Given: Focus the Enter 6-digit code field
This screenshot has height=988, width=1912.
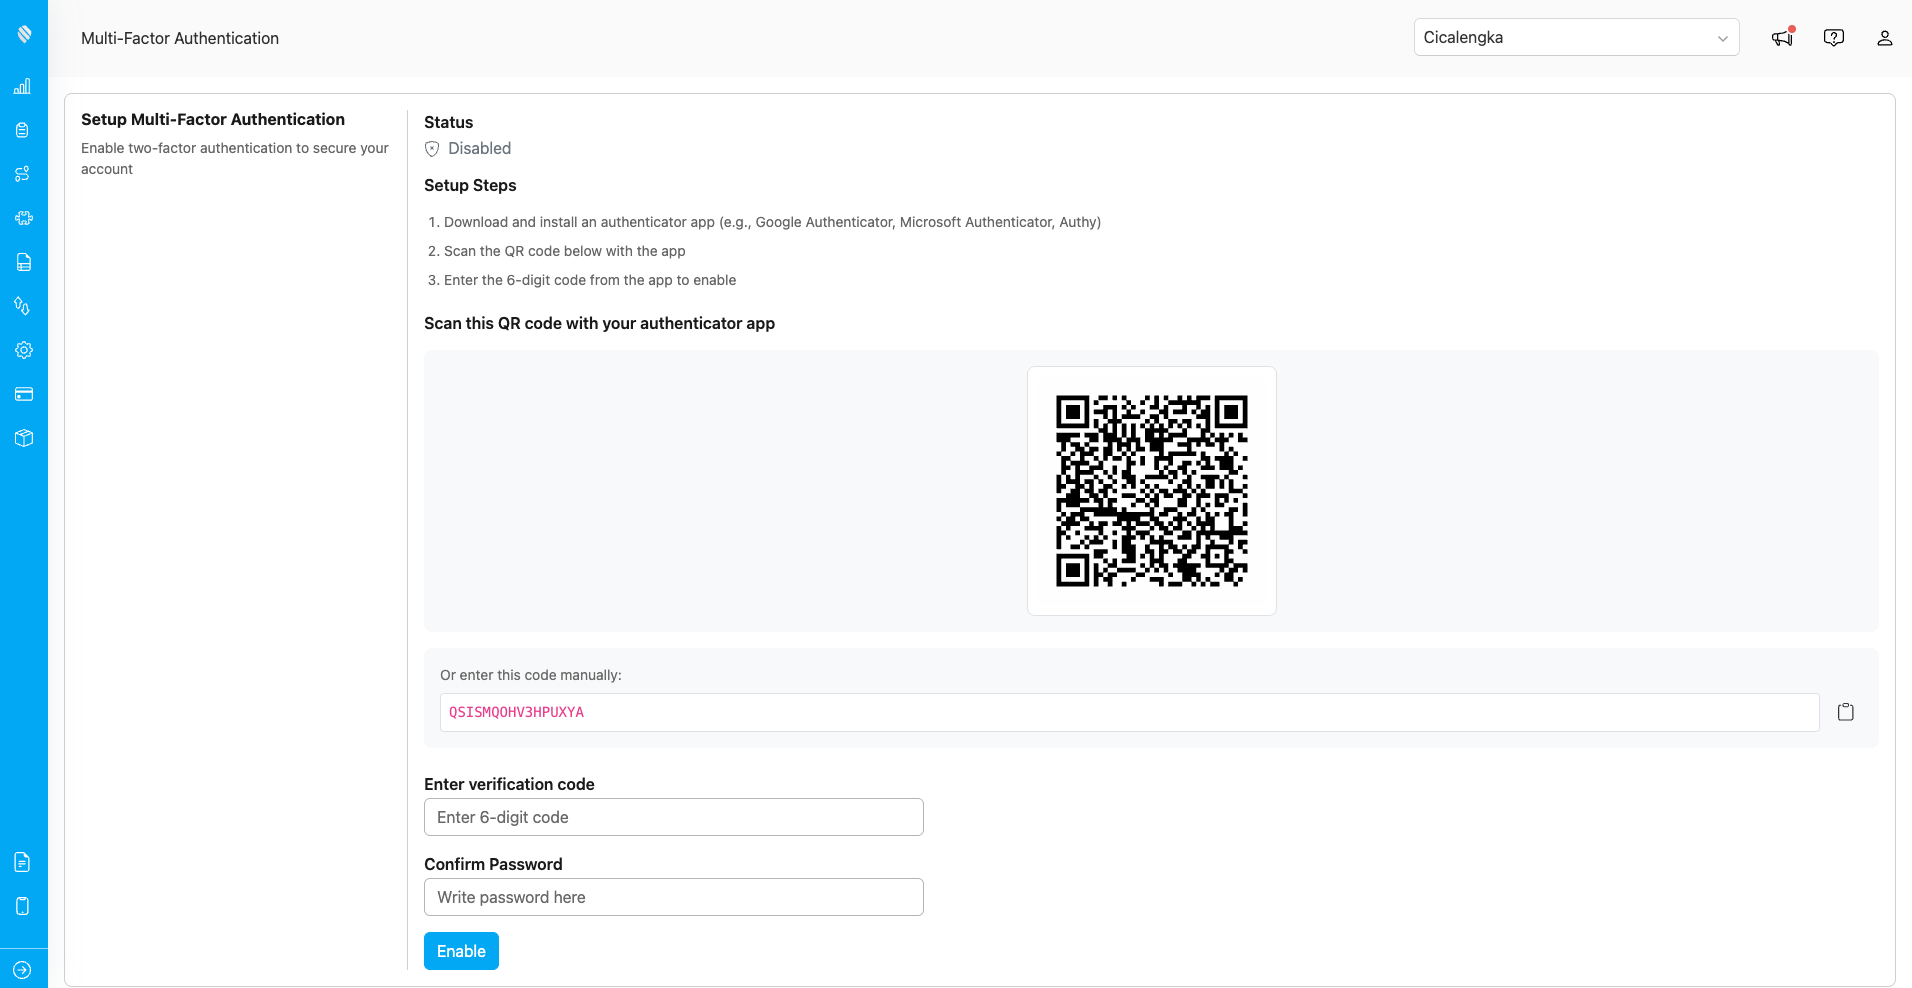Looking at the screenshot, I should click(674, 817).
